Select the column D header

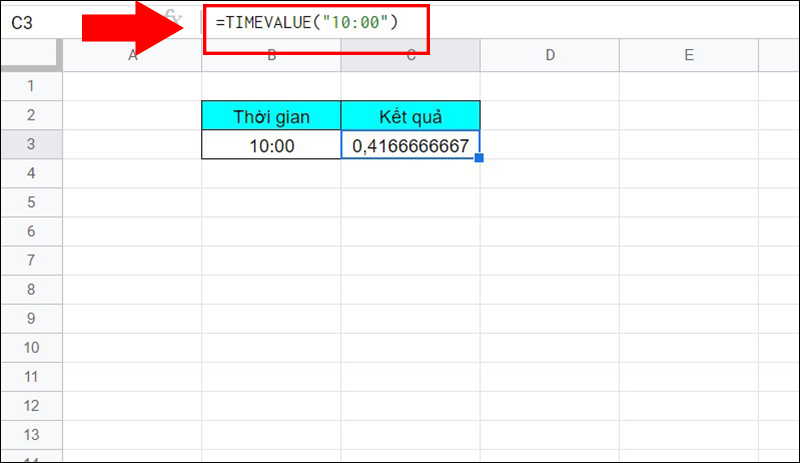(549, 56)
